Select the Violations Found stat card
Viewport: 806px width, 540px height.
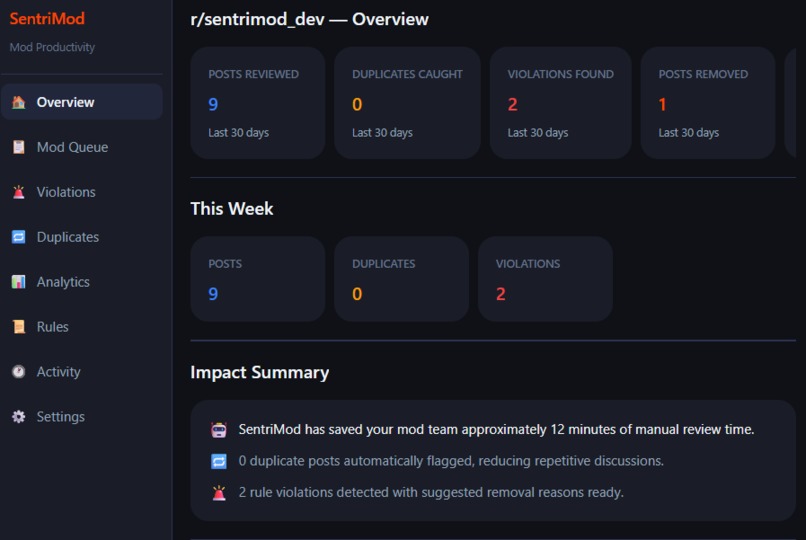[x=560, y=103]
